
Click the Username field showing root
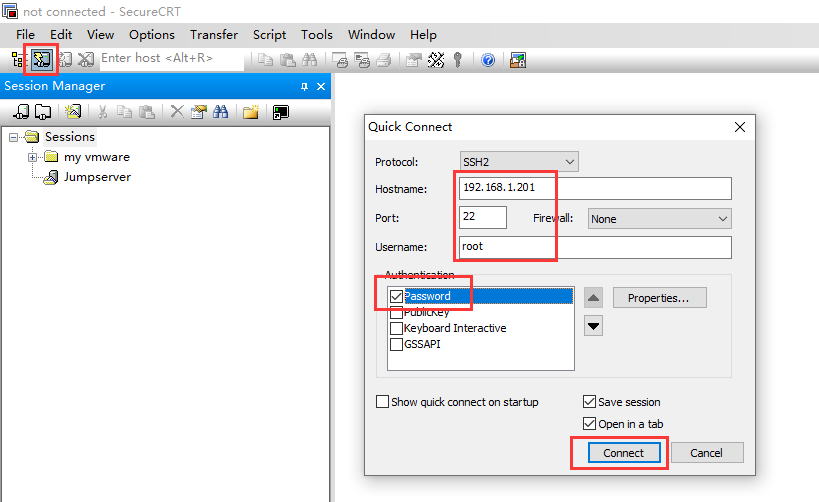[x=595, y=247]
